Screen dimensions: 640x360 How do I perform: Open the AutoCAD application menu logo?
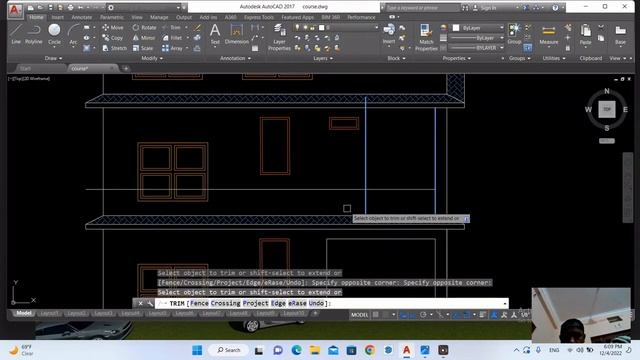point(15,10)
